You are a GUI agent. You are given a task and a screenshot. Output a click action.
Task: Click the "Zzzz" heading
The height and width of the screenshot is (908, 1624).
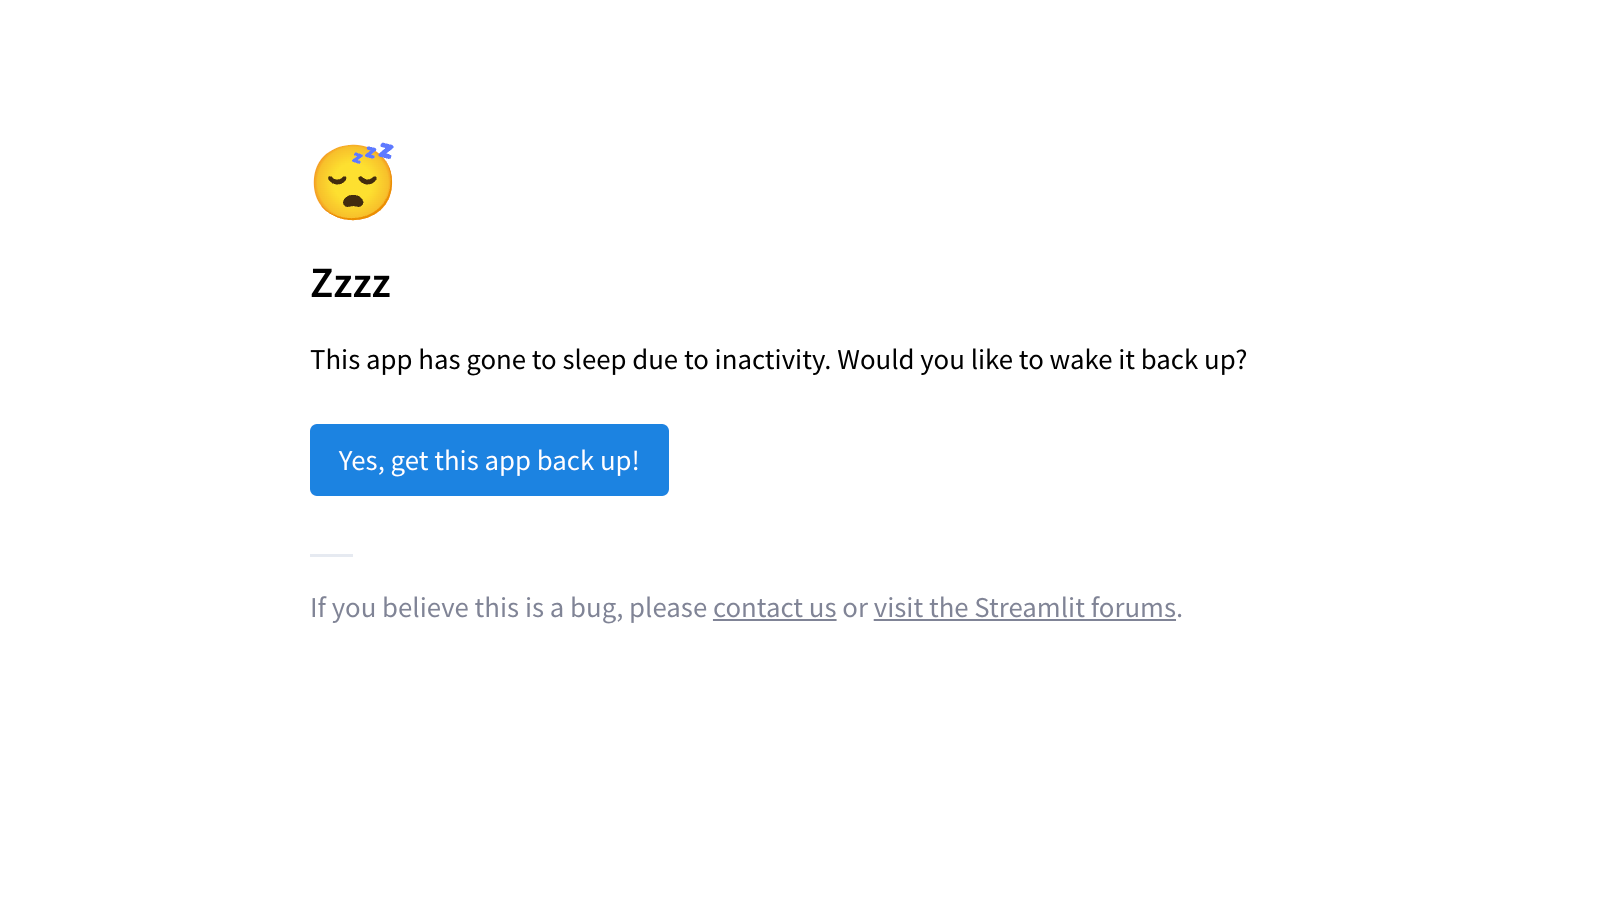[x=350, y=284]
